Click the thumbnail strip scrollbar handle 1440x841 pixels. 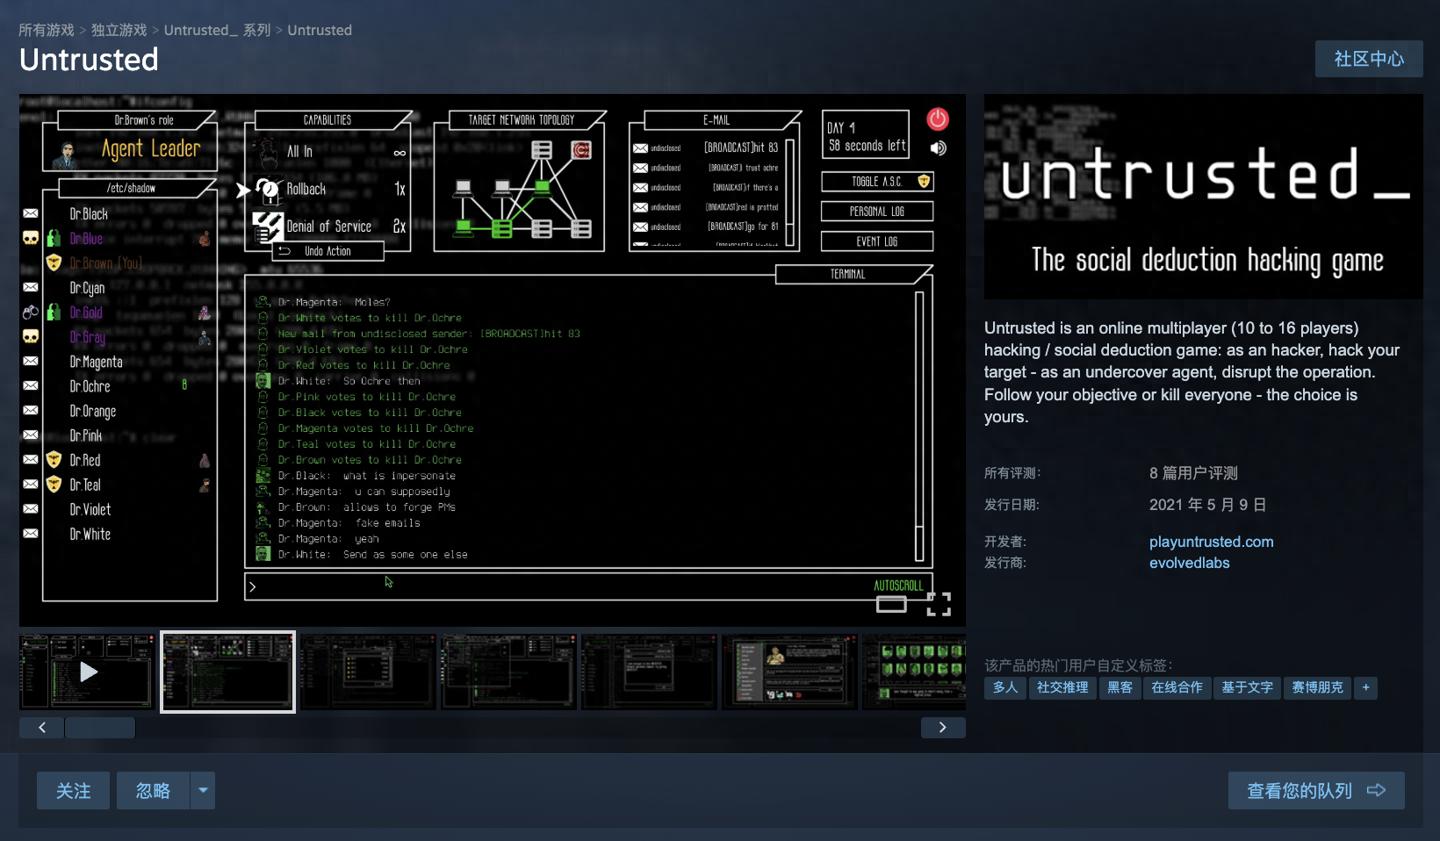click(x=100, y=727)
